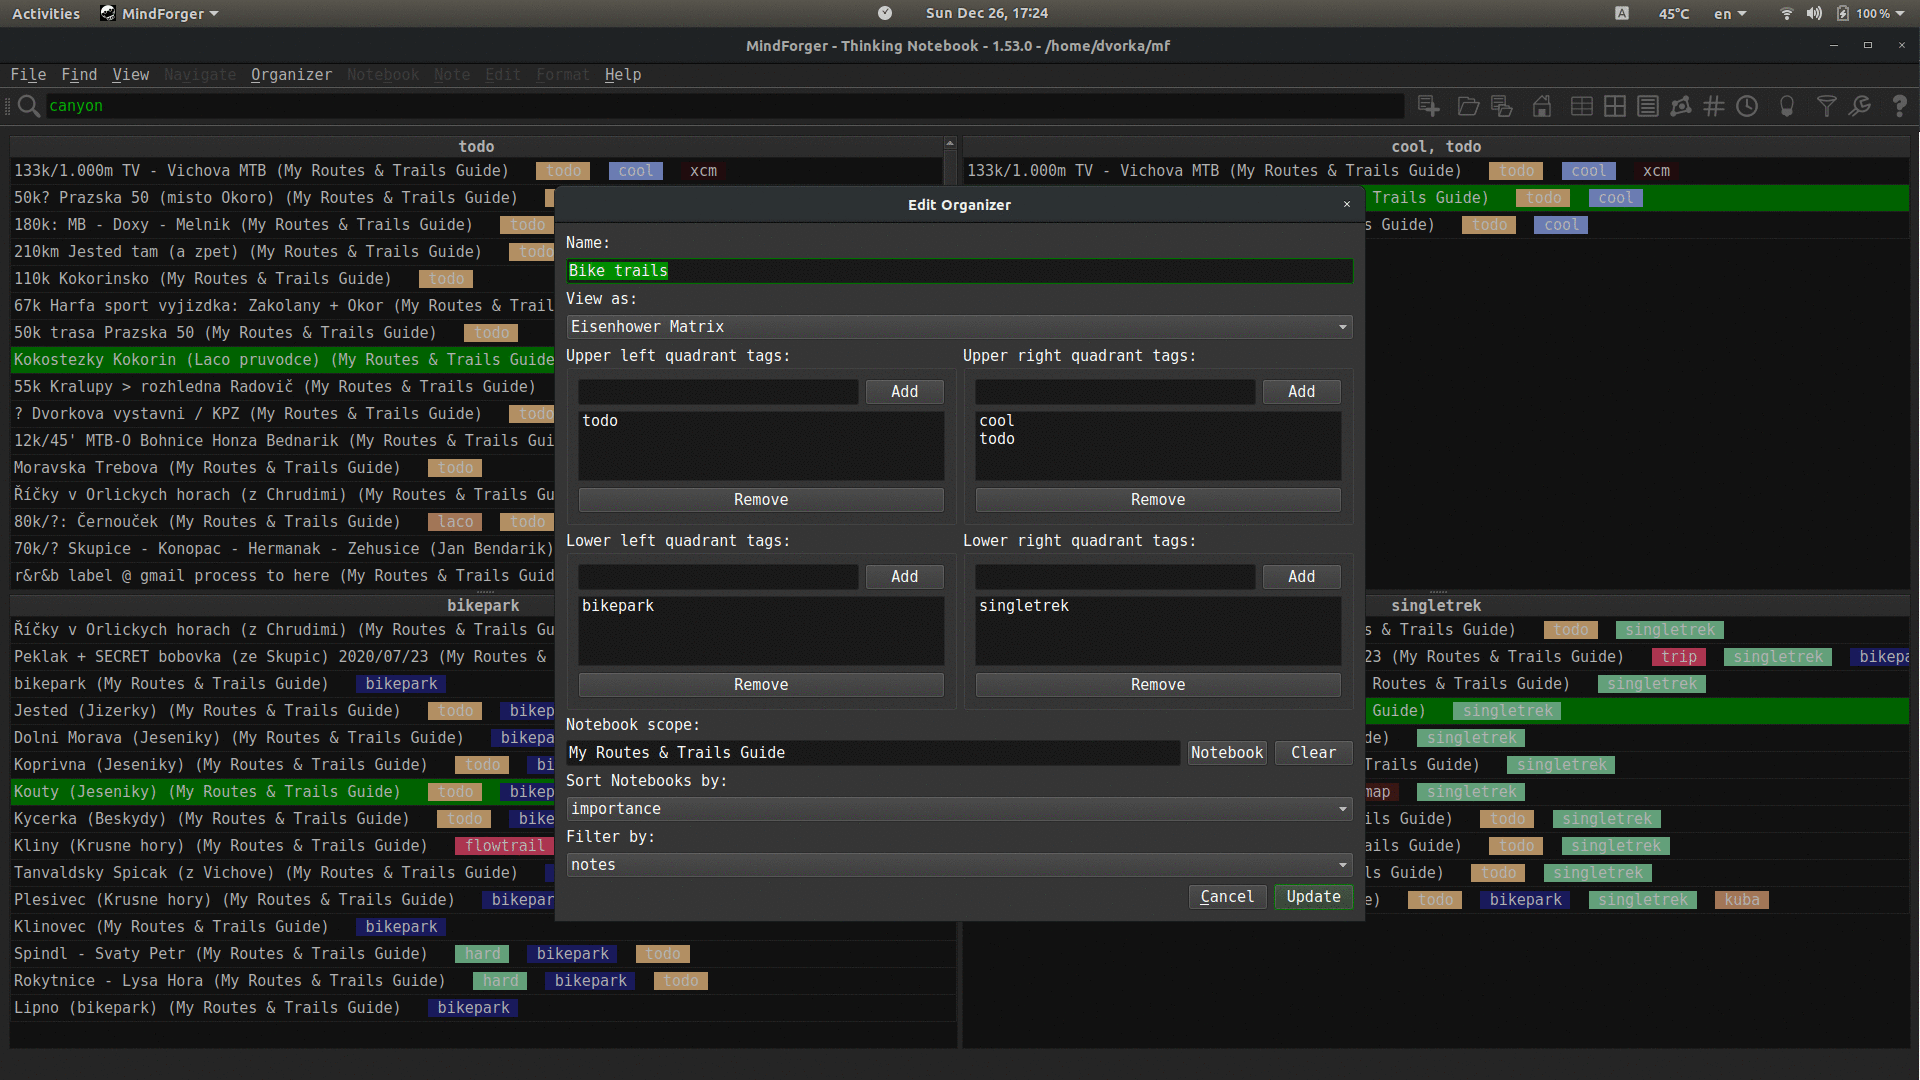Click the lower left quadrant tag input
The height and width of the screenshot is (1080, 1920).
point(718,577)
